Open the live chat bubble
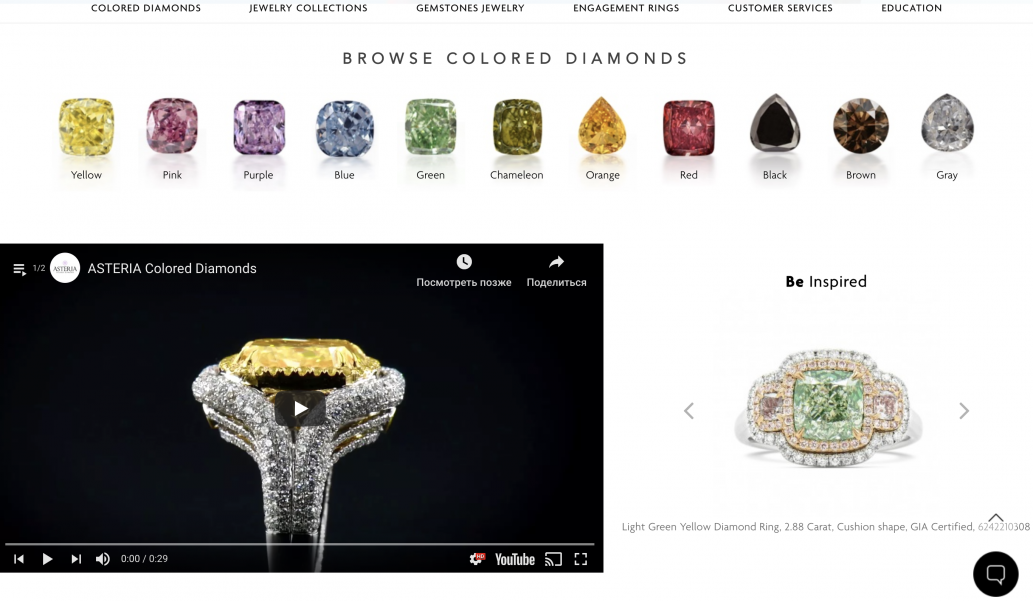 pos(995,574)
